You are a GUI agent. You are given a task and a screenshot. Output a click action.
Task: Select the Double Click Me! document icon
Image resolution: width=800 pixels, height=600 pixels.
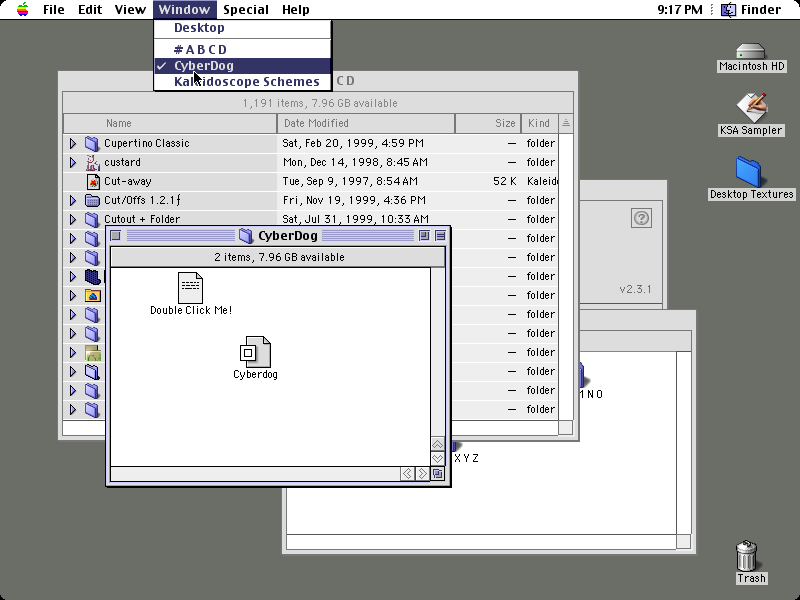190,288
